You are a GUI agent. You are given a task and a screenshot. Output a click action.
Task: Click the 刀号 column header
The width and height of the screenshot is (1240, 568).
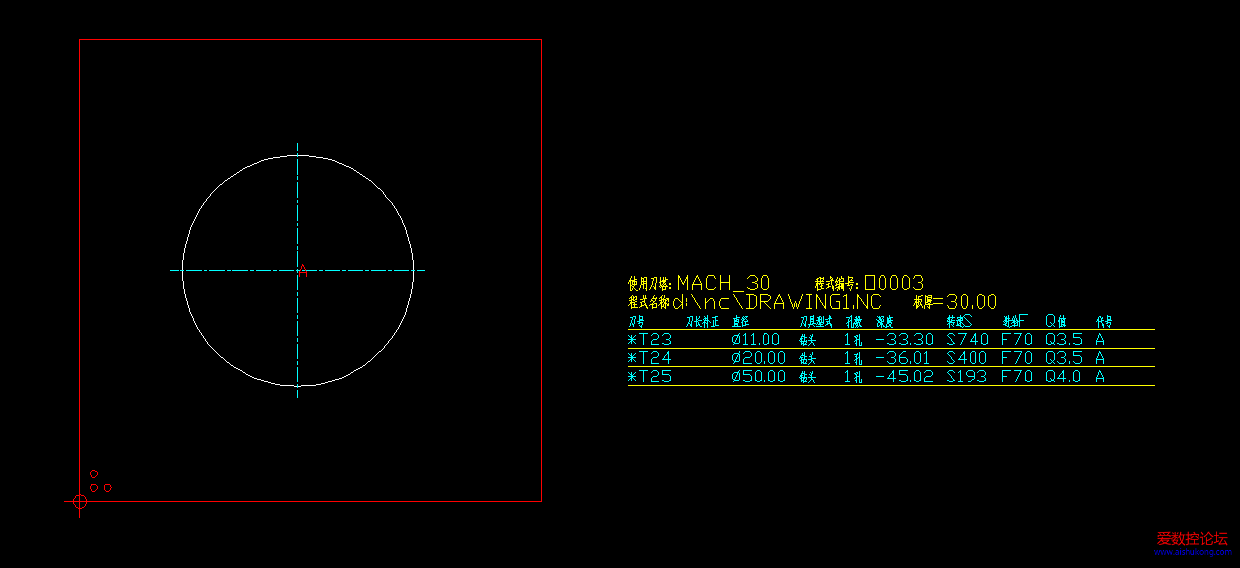[636, 323]
